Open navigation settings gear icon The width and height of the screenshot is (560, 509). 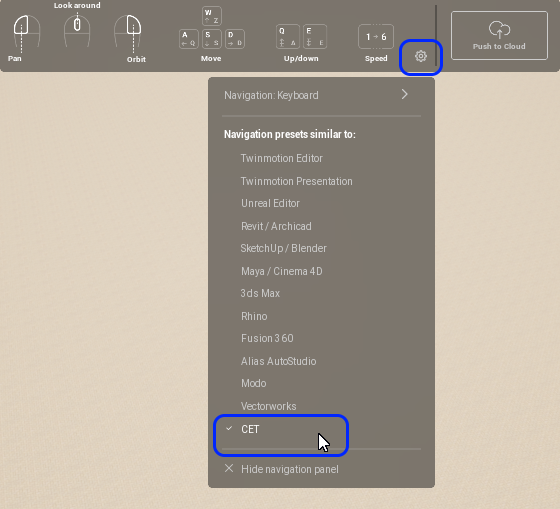(x=421, y=56)
